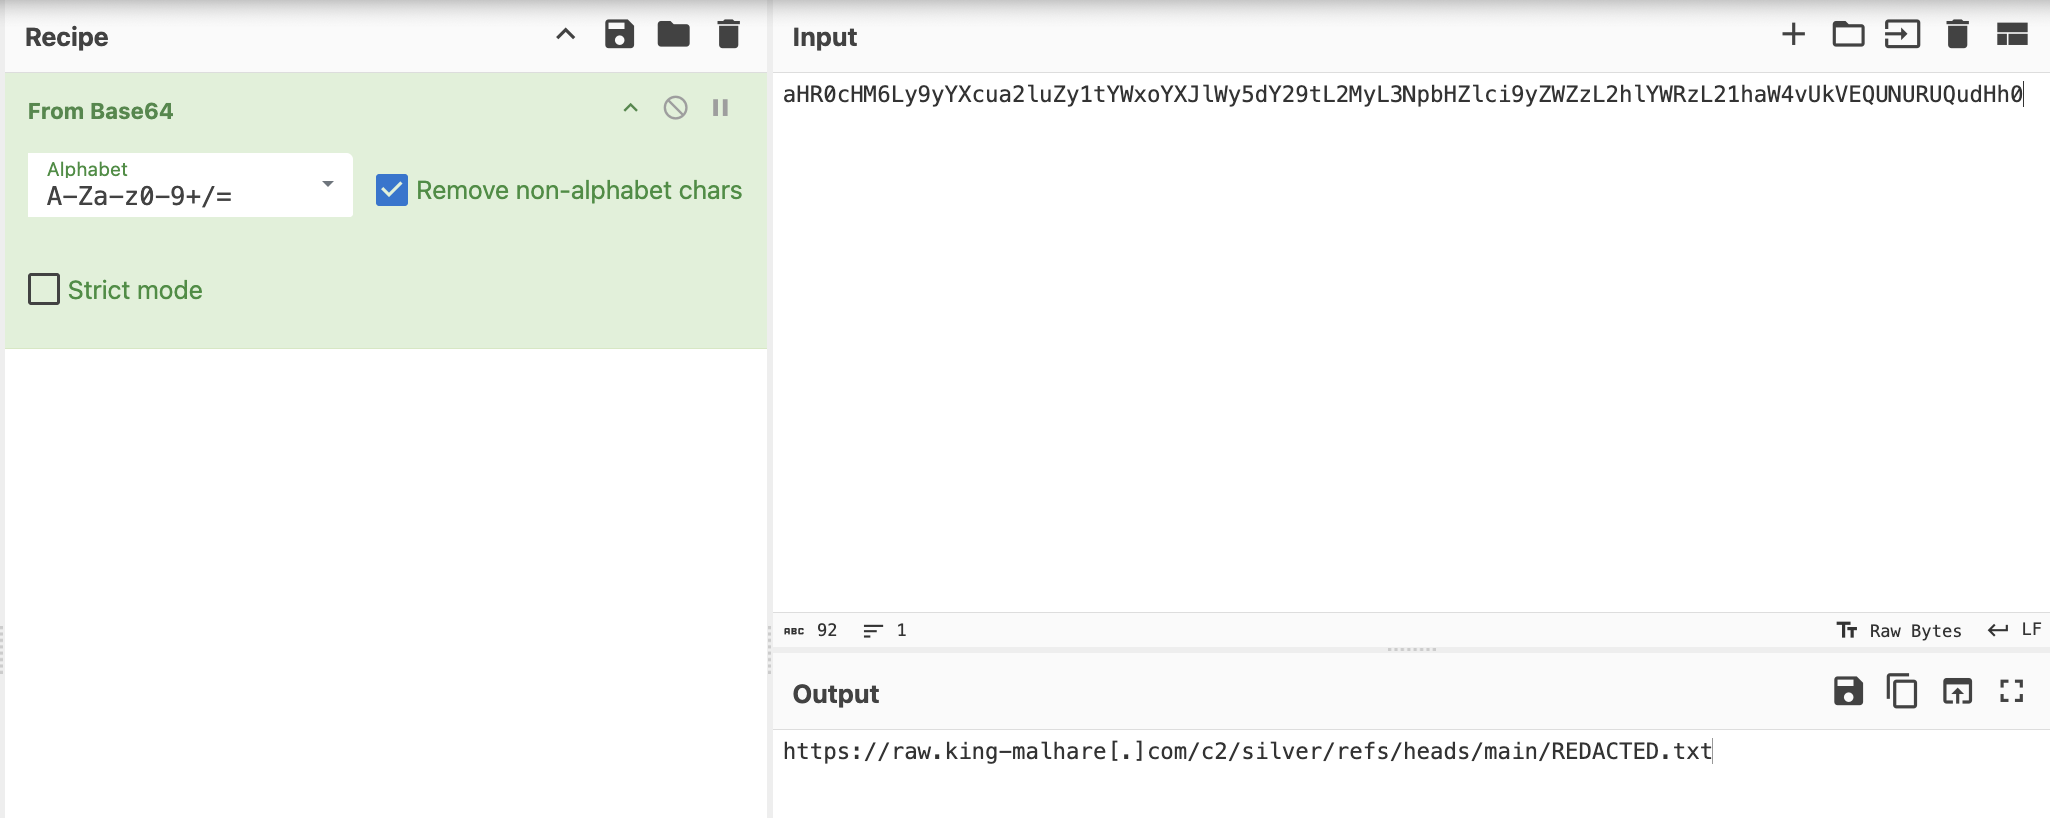This screenshot has width=2050, height=818.
Task: Maximize the output pane
Action: (2012, 691)
